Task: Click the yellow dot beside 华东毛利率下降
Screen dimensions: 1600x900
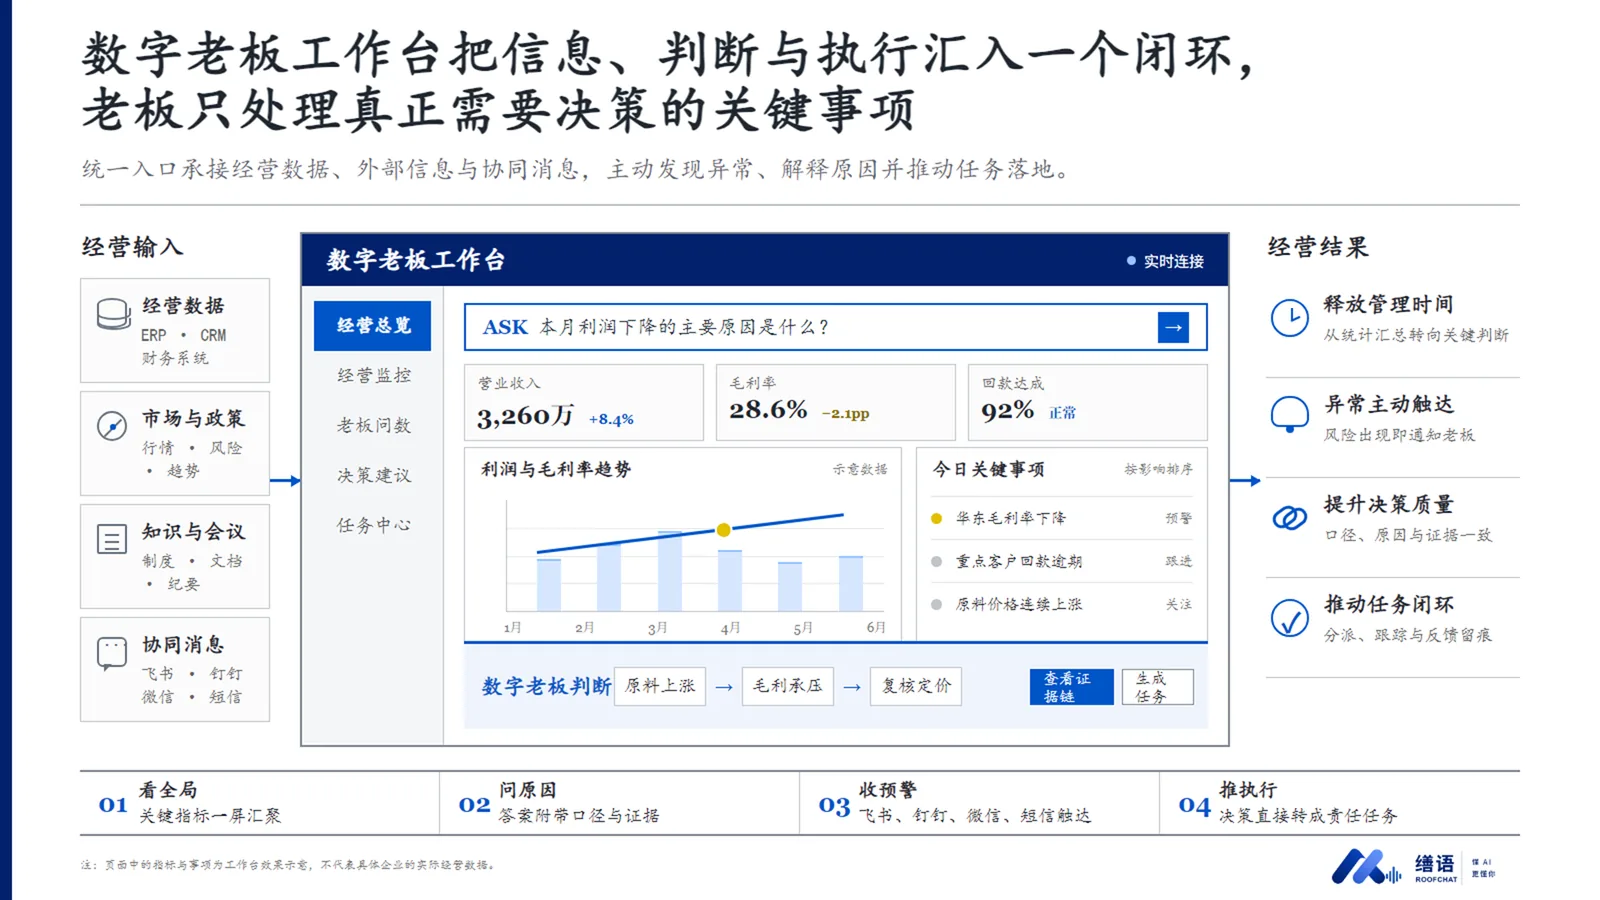Action: pyautogui.click(x=936, y=518)
